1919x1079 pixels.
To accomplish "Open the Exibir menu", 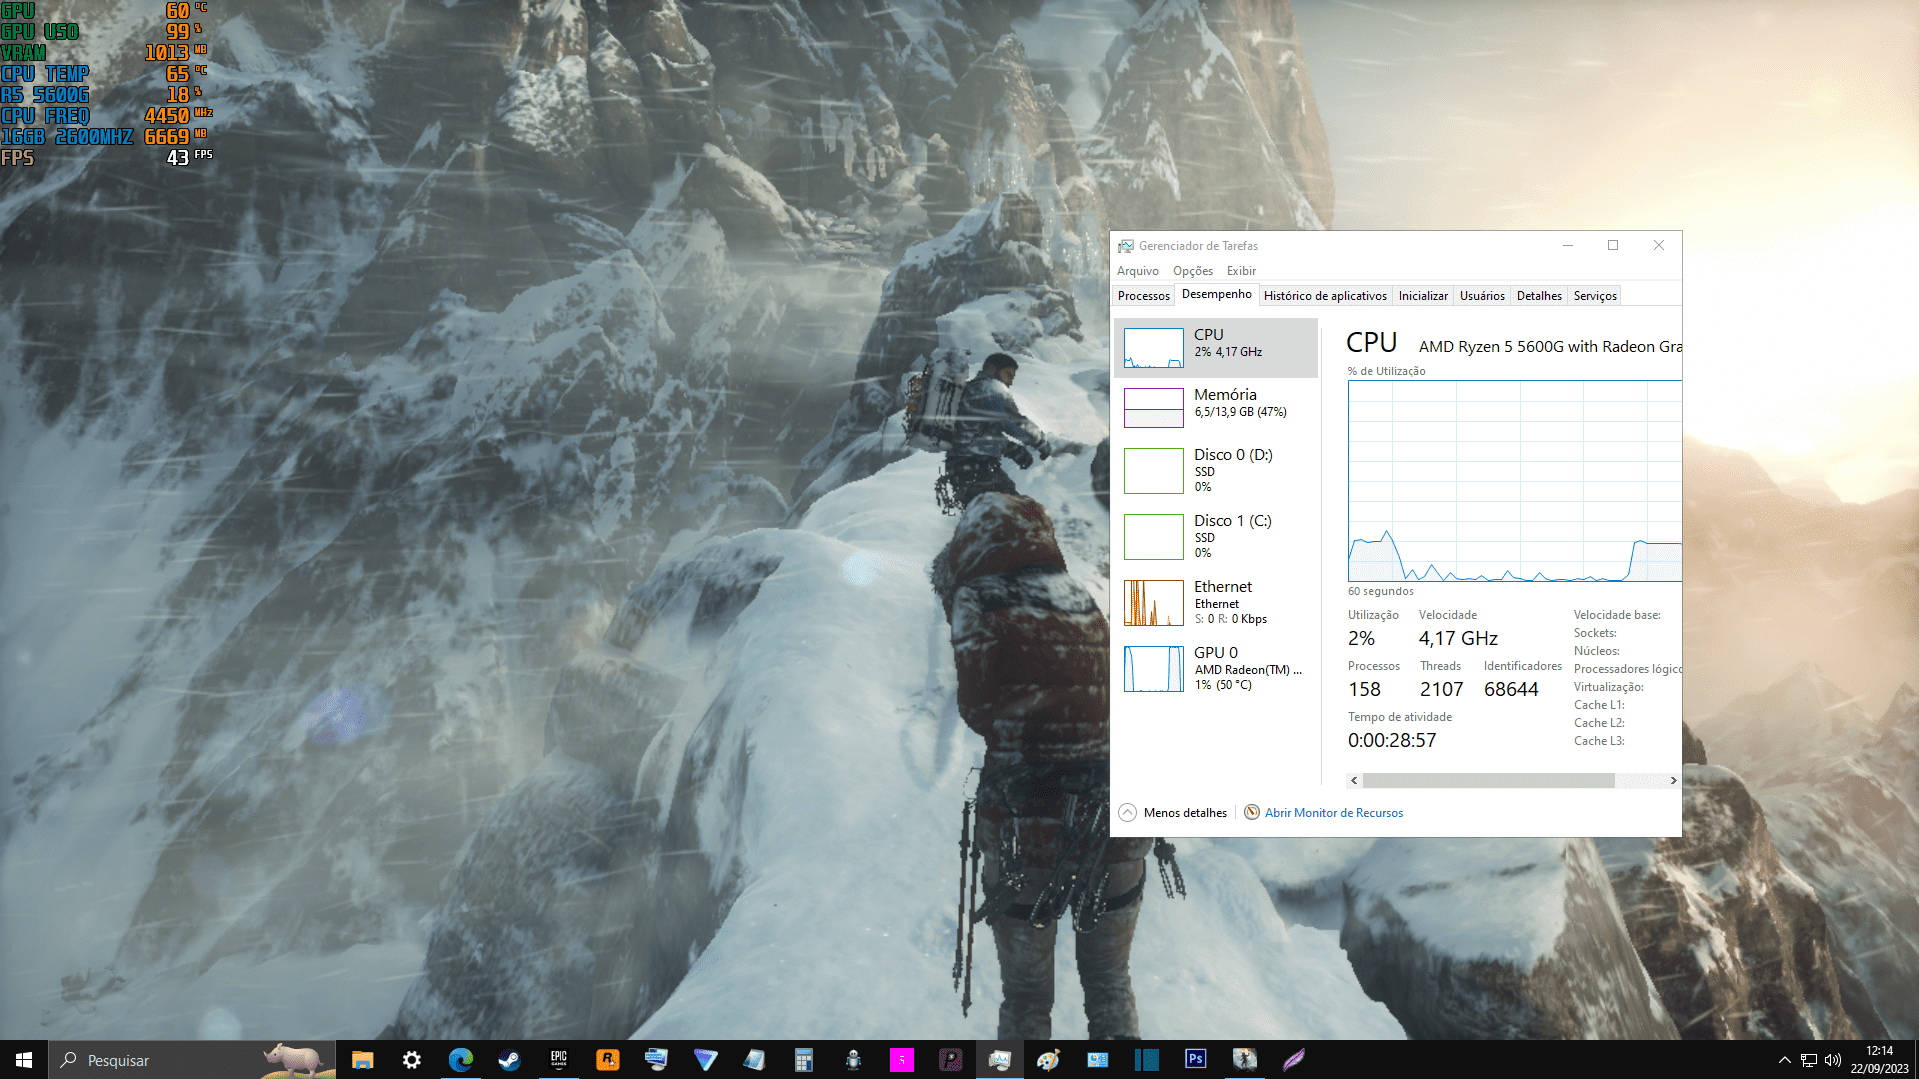I will click(x=1241, y=271).
